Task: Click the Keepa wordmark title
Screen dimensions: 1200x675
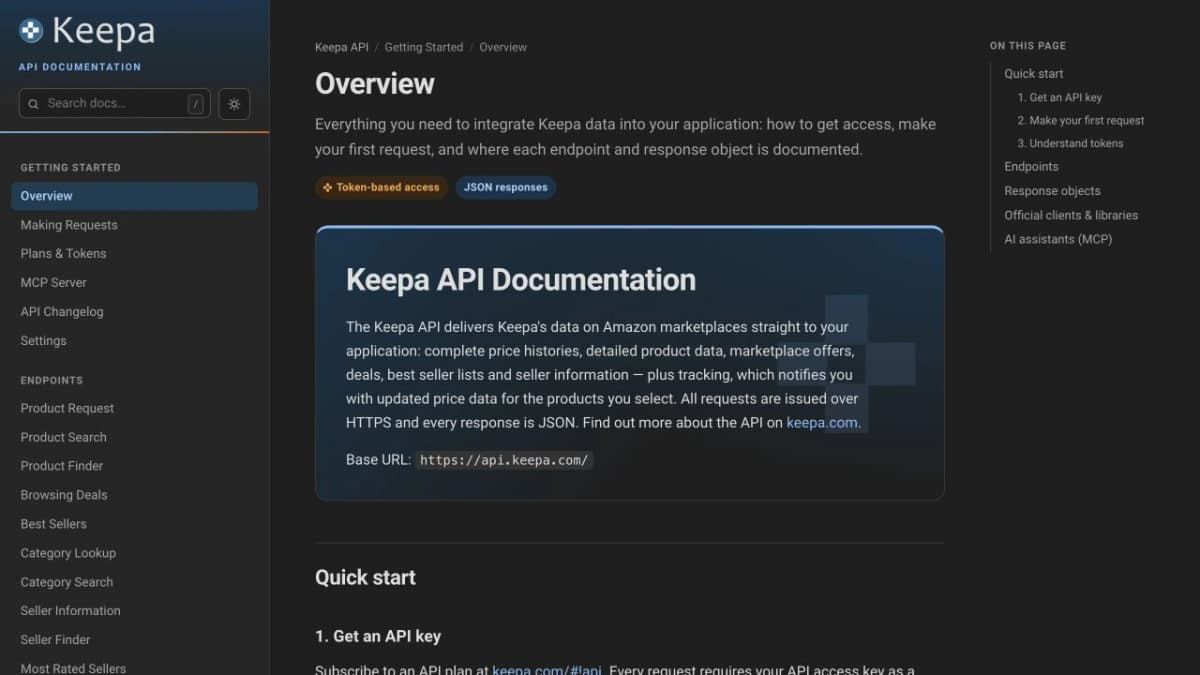Action: tap(103, 31)
